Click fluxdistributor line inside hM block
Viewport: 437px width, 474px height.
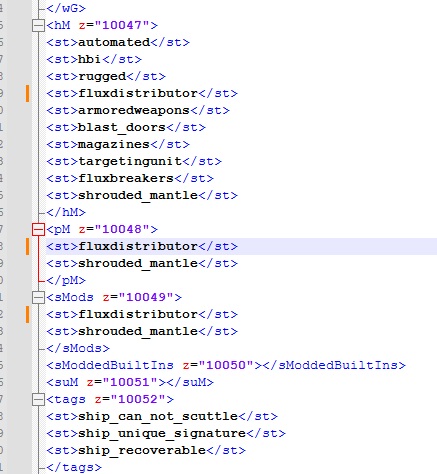(142, 93)
